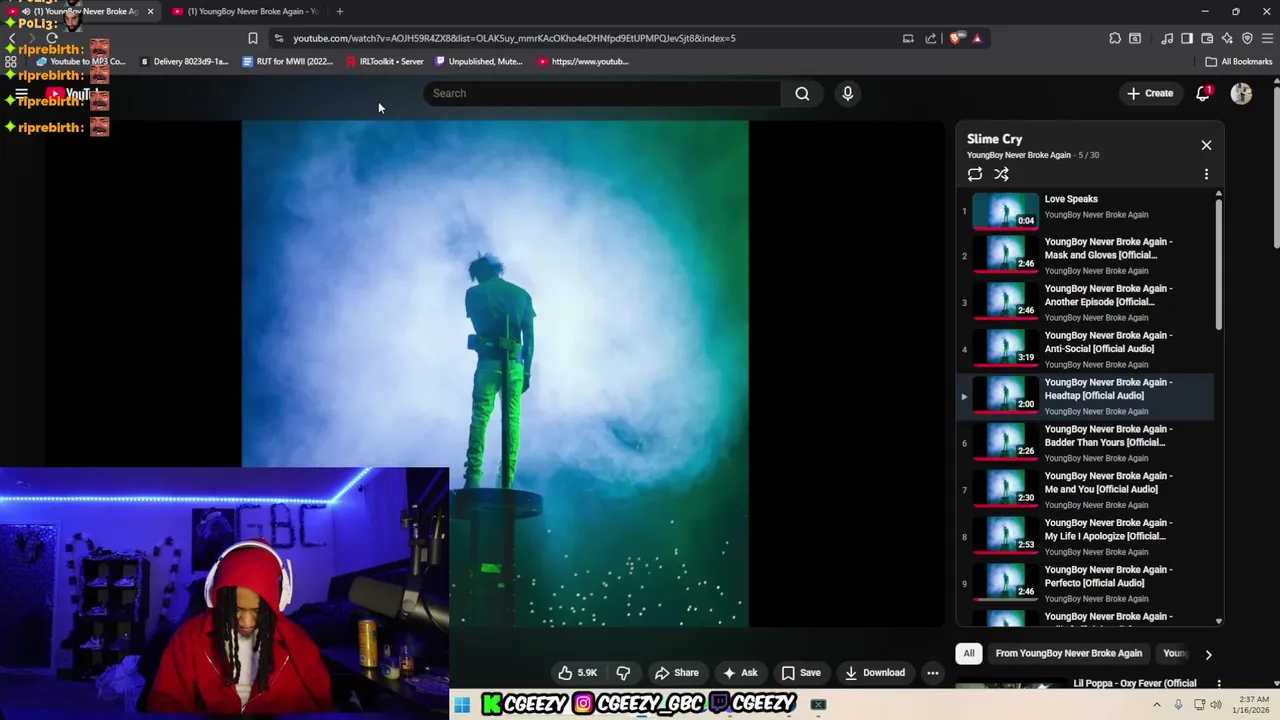Open tab search icon in toolbar
The height and width of the screenshot is (720, 1280).
click(x=1135, y=38)
